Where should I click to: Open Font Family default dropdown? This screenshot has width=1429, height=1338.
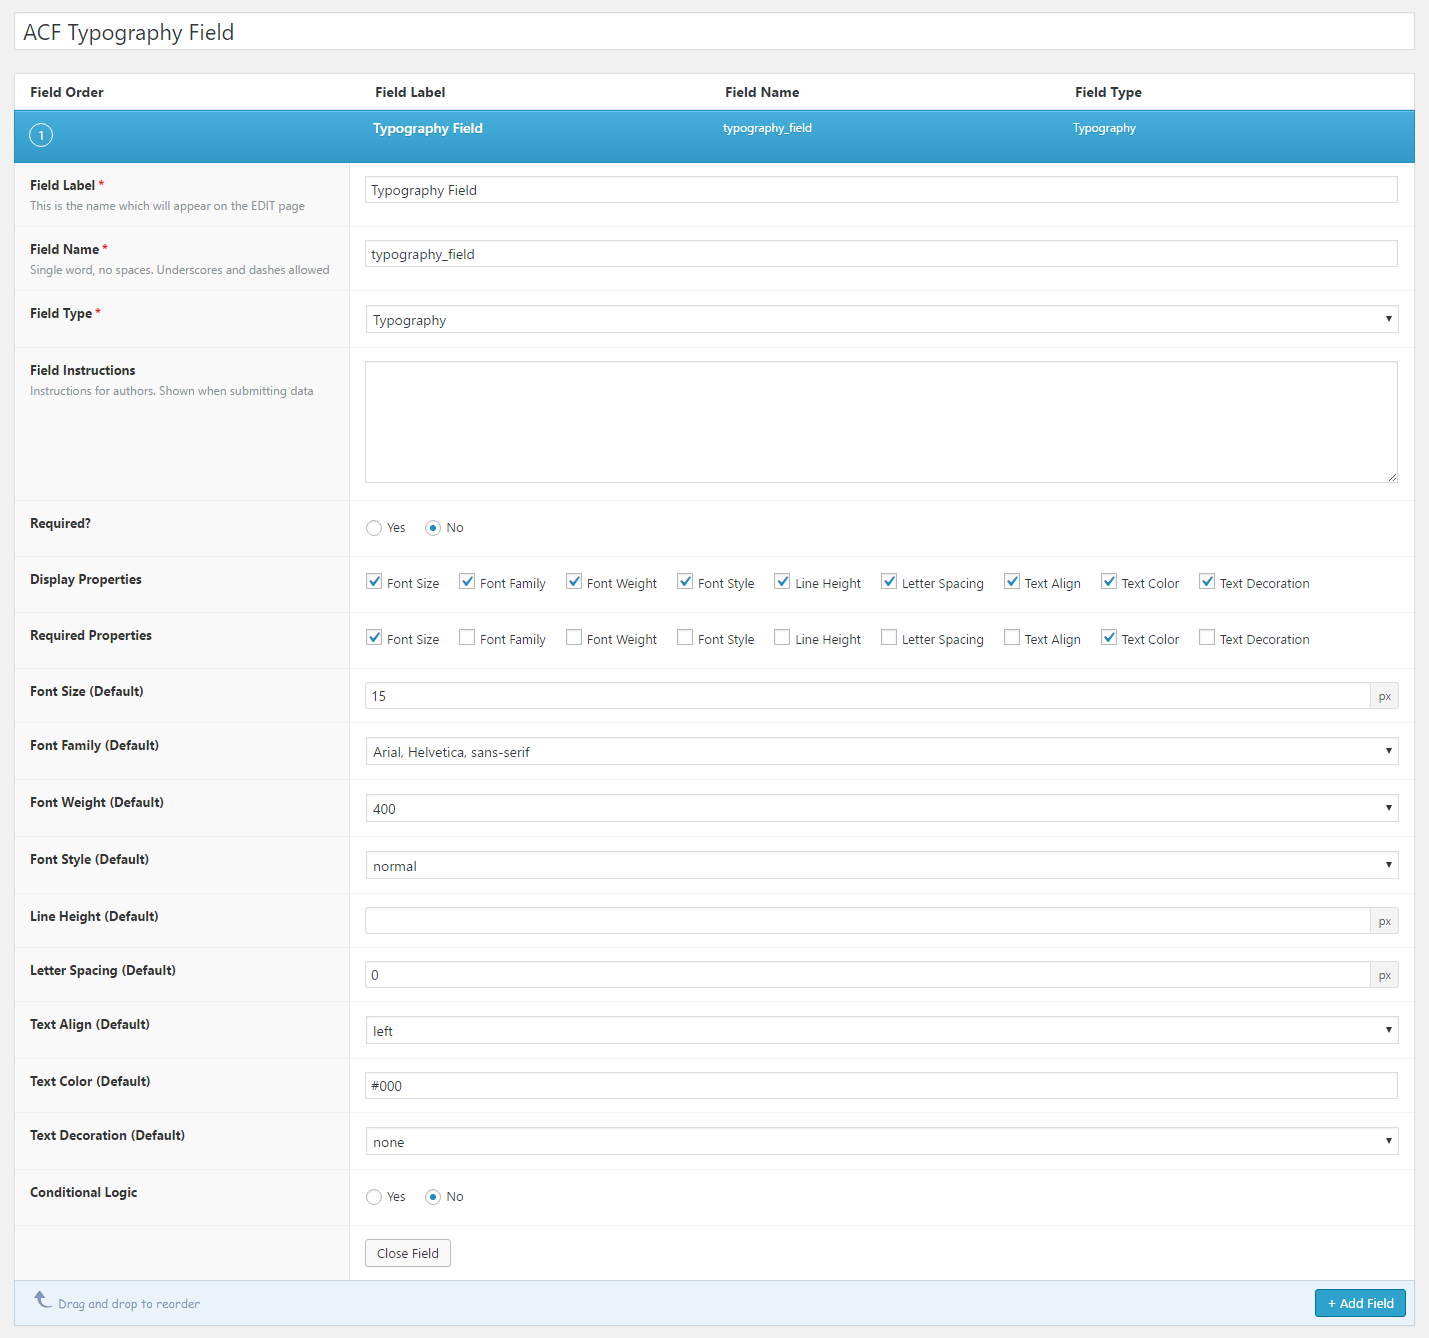[x=881, y=752]
